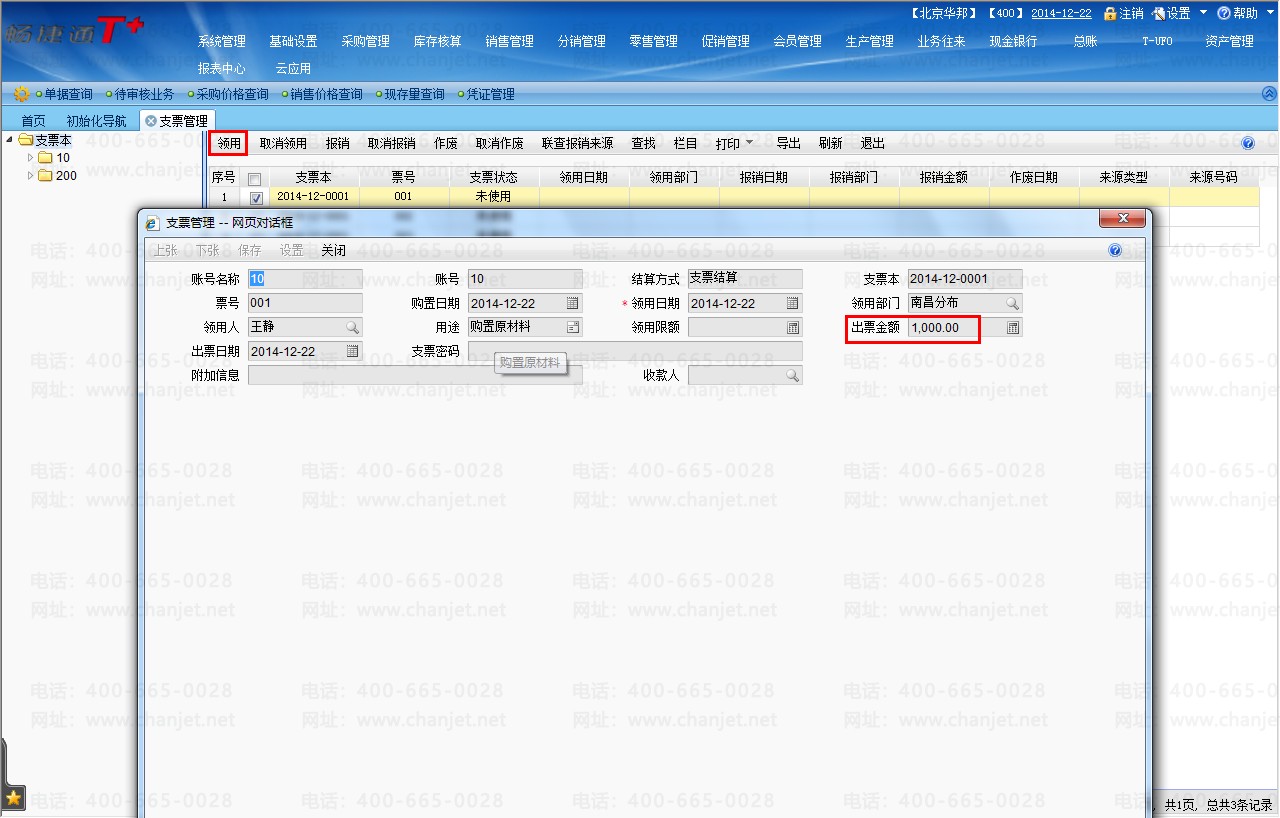1280x818 pixels.
Task: Open the 设置 dropdown arrow in top bar
Action: pyautogui.click(x=1203, y=12)
